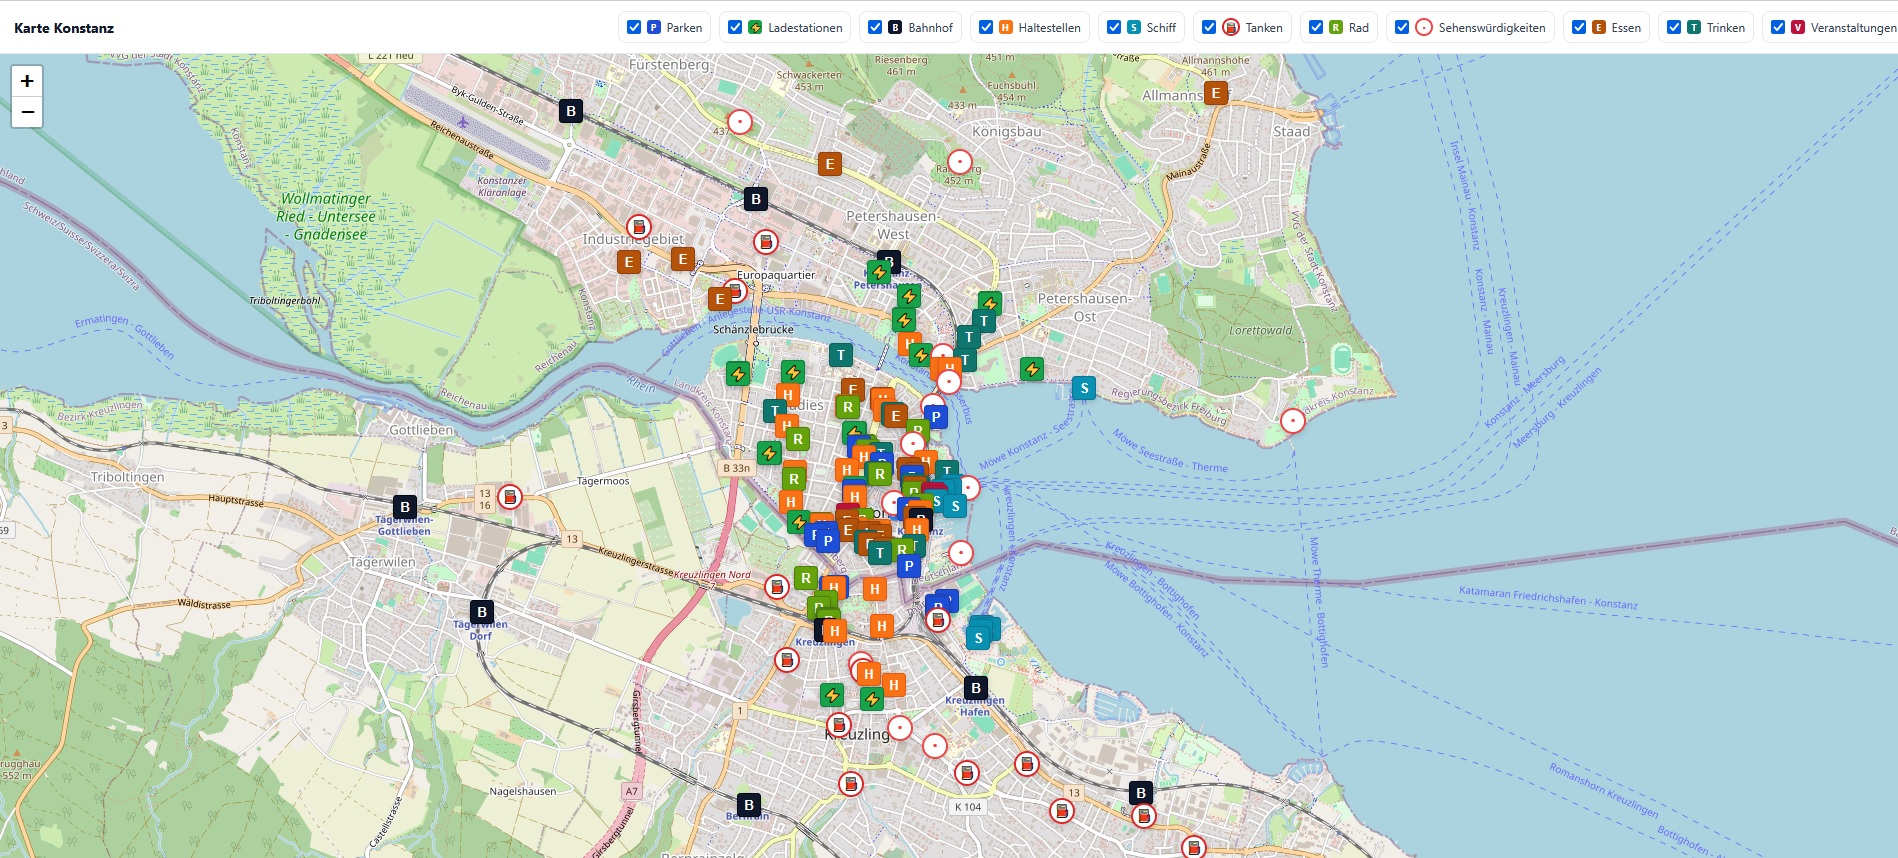Disable the Rad layer checkbox
1898x858 pixels.
pos(1316,27)
